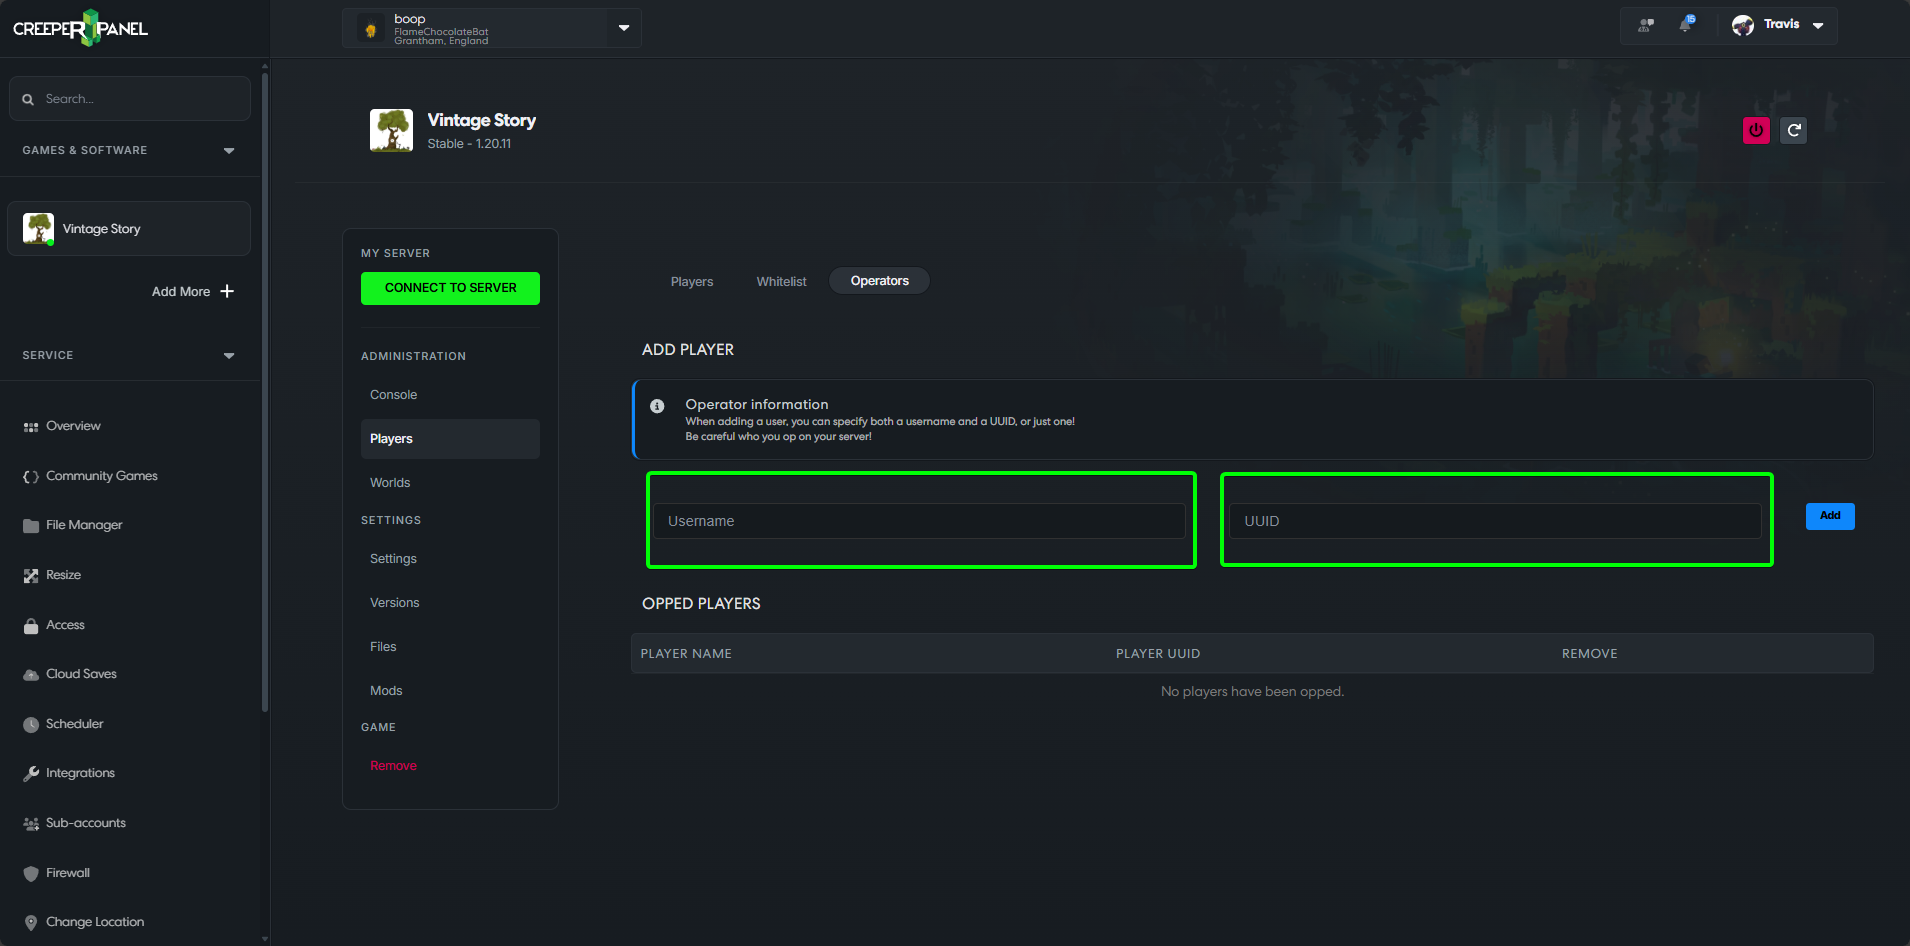Viewport: 1910px width, 946px height.
Task: Click the UUID input field
Action: click(x=1494, y=521)
